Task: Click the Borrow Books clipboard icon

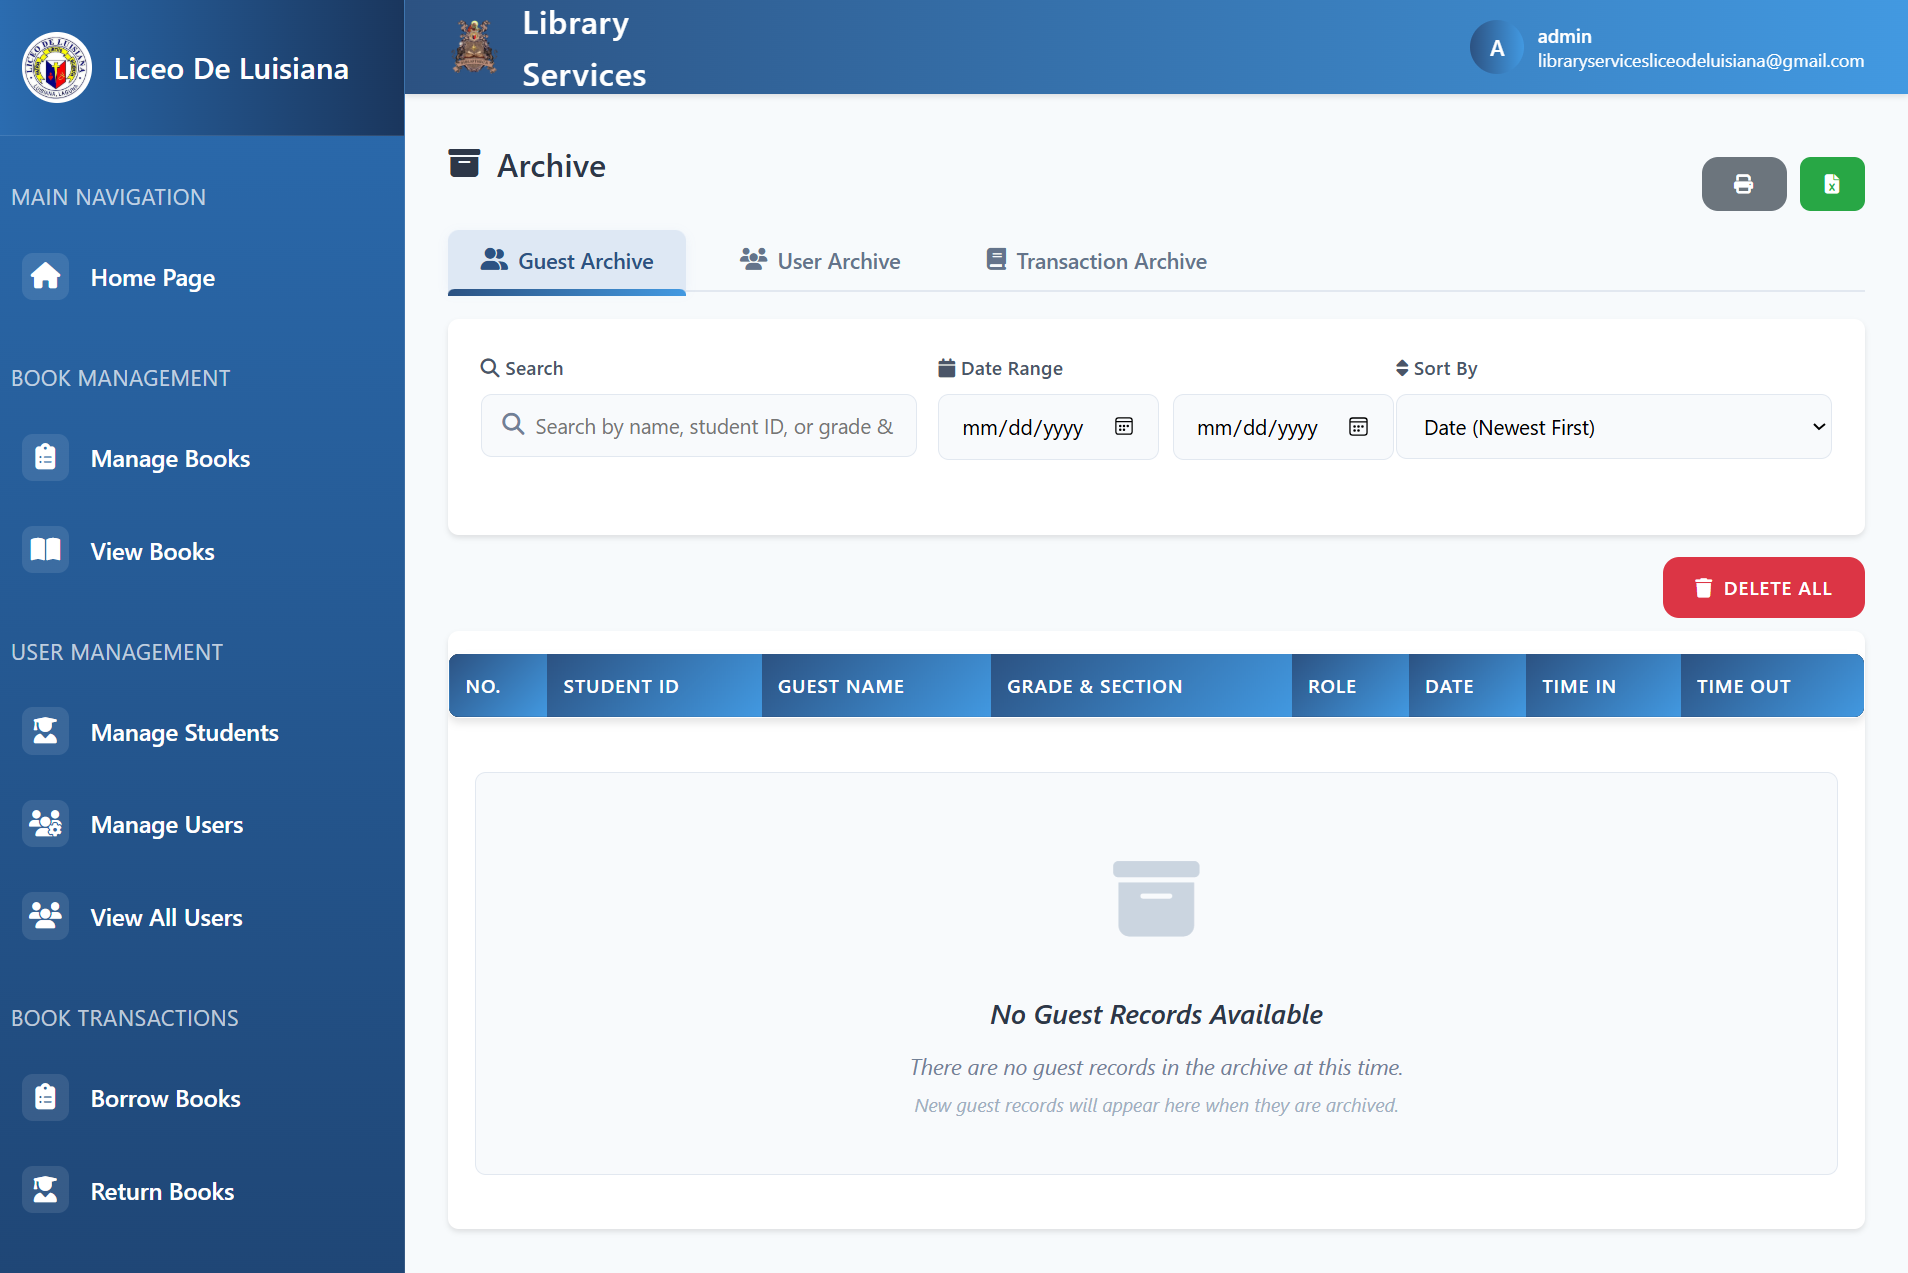Action: (44, 1097)
